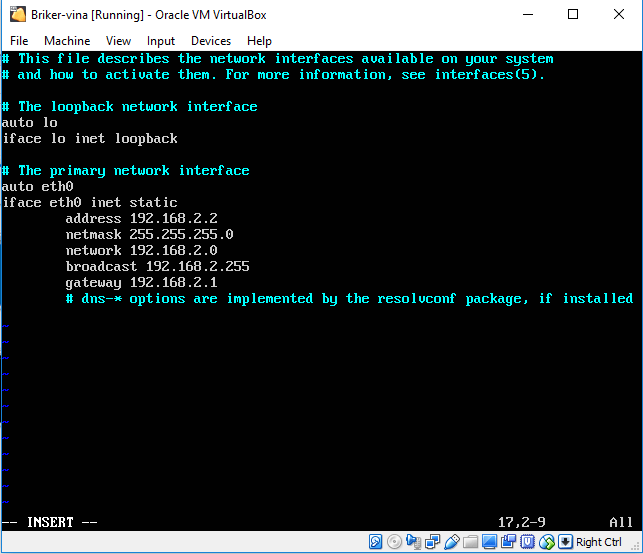Click the hard disk activity status icon
The height and width of the screenshot is (554, 643).
[x=376, y=542]
